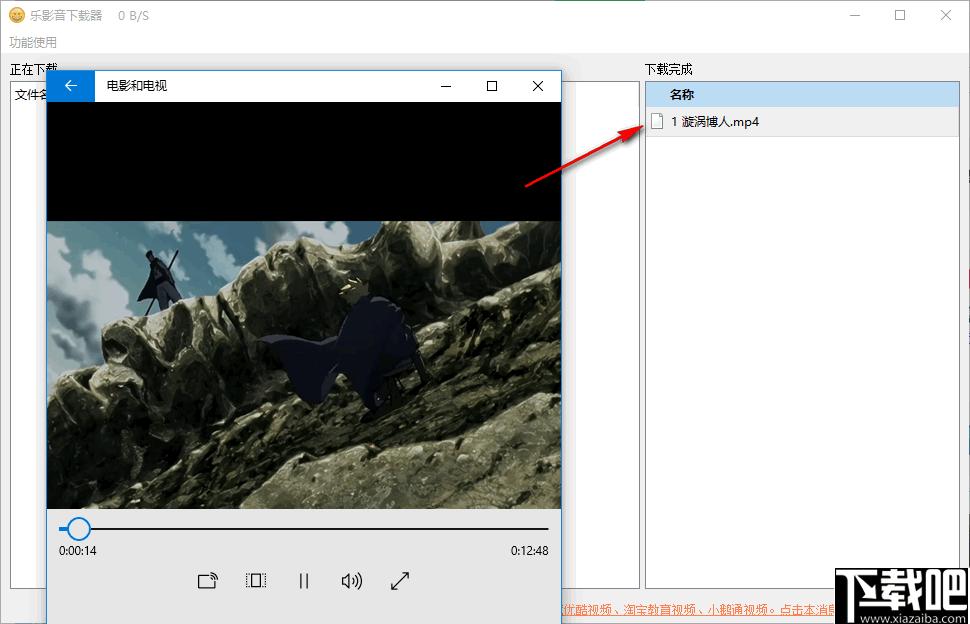Screen dimensions: 970x624
Task: Maximize the 电影和电视 player window
Action: point(492,86)
